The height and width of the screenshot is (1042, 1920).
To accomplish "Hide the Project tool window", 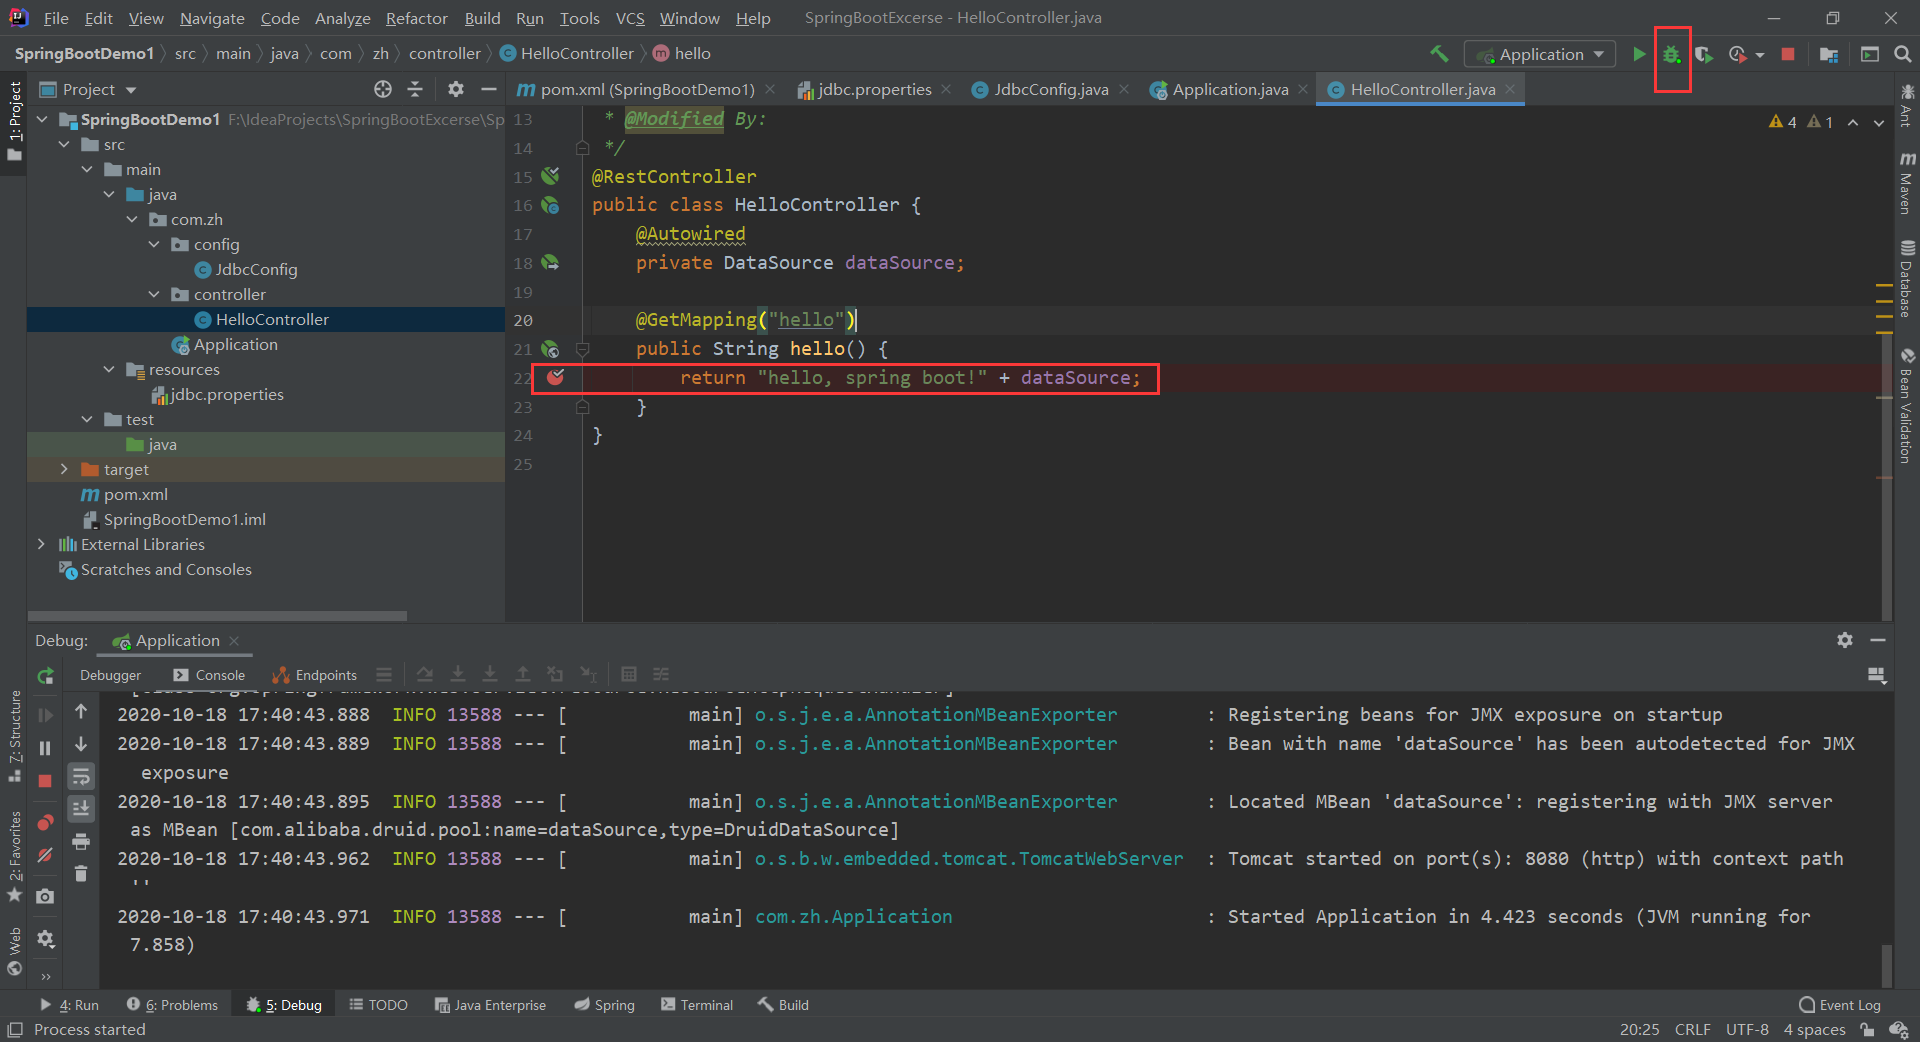I will pyautogui.click(x=488, y=89).
